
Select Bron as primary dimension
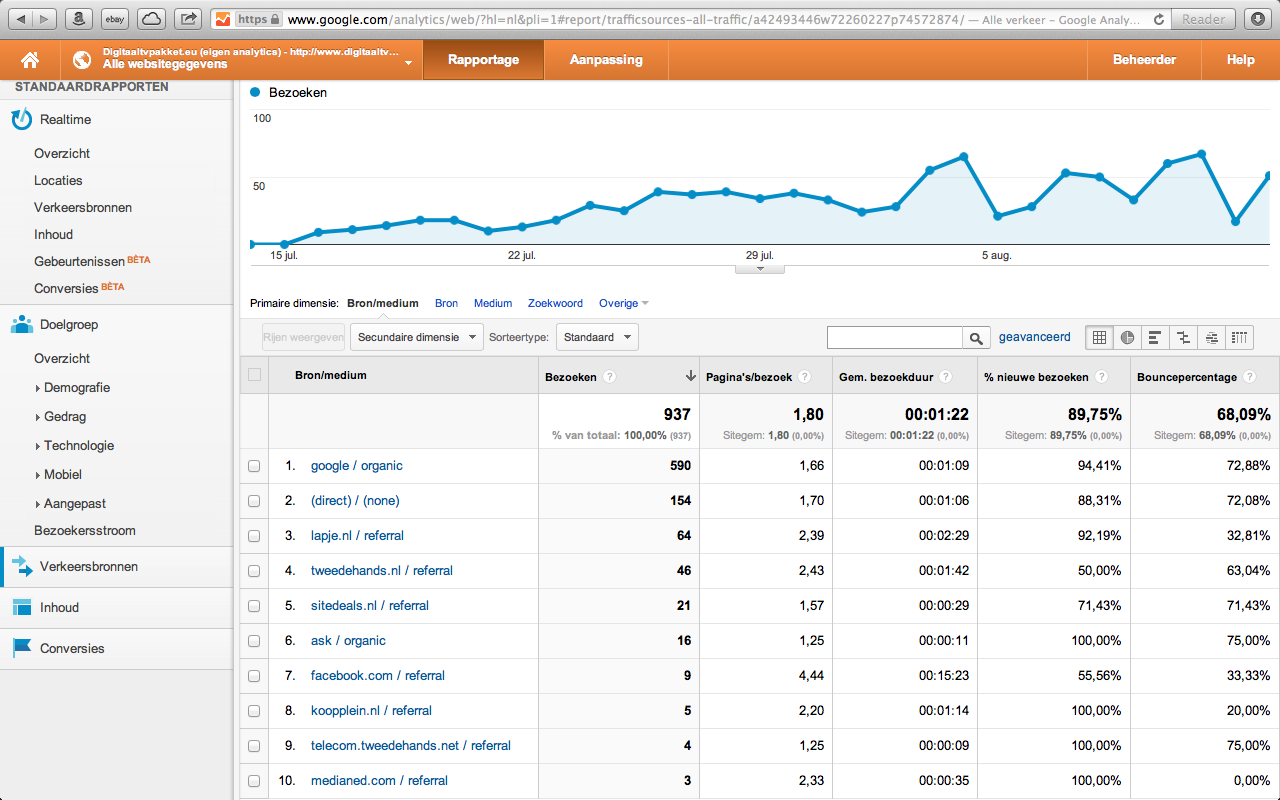(x=446, y=303)
